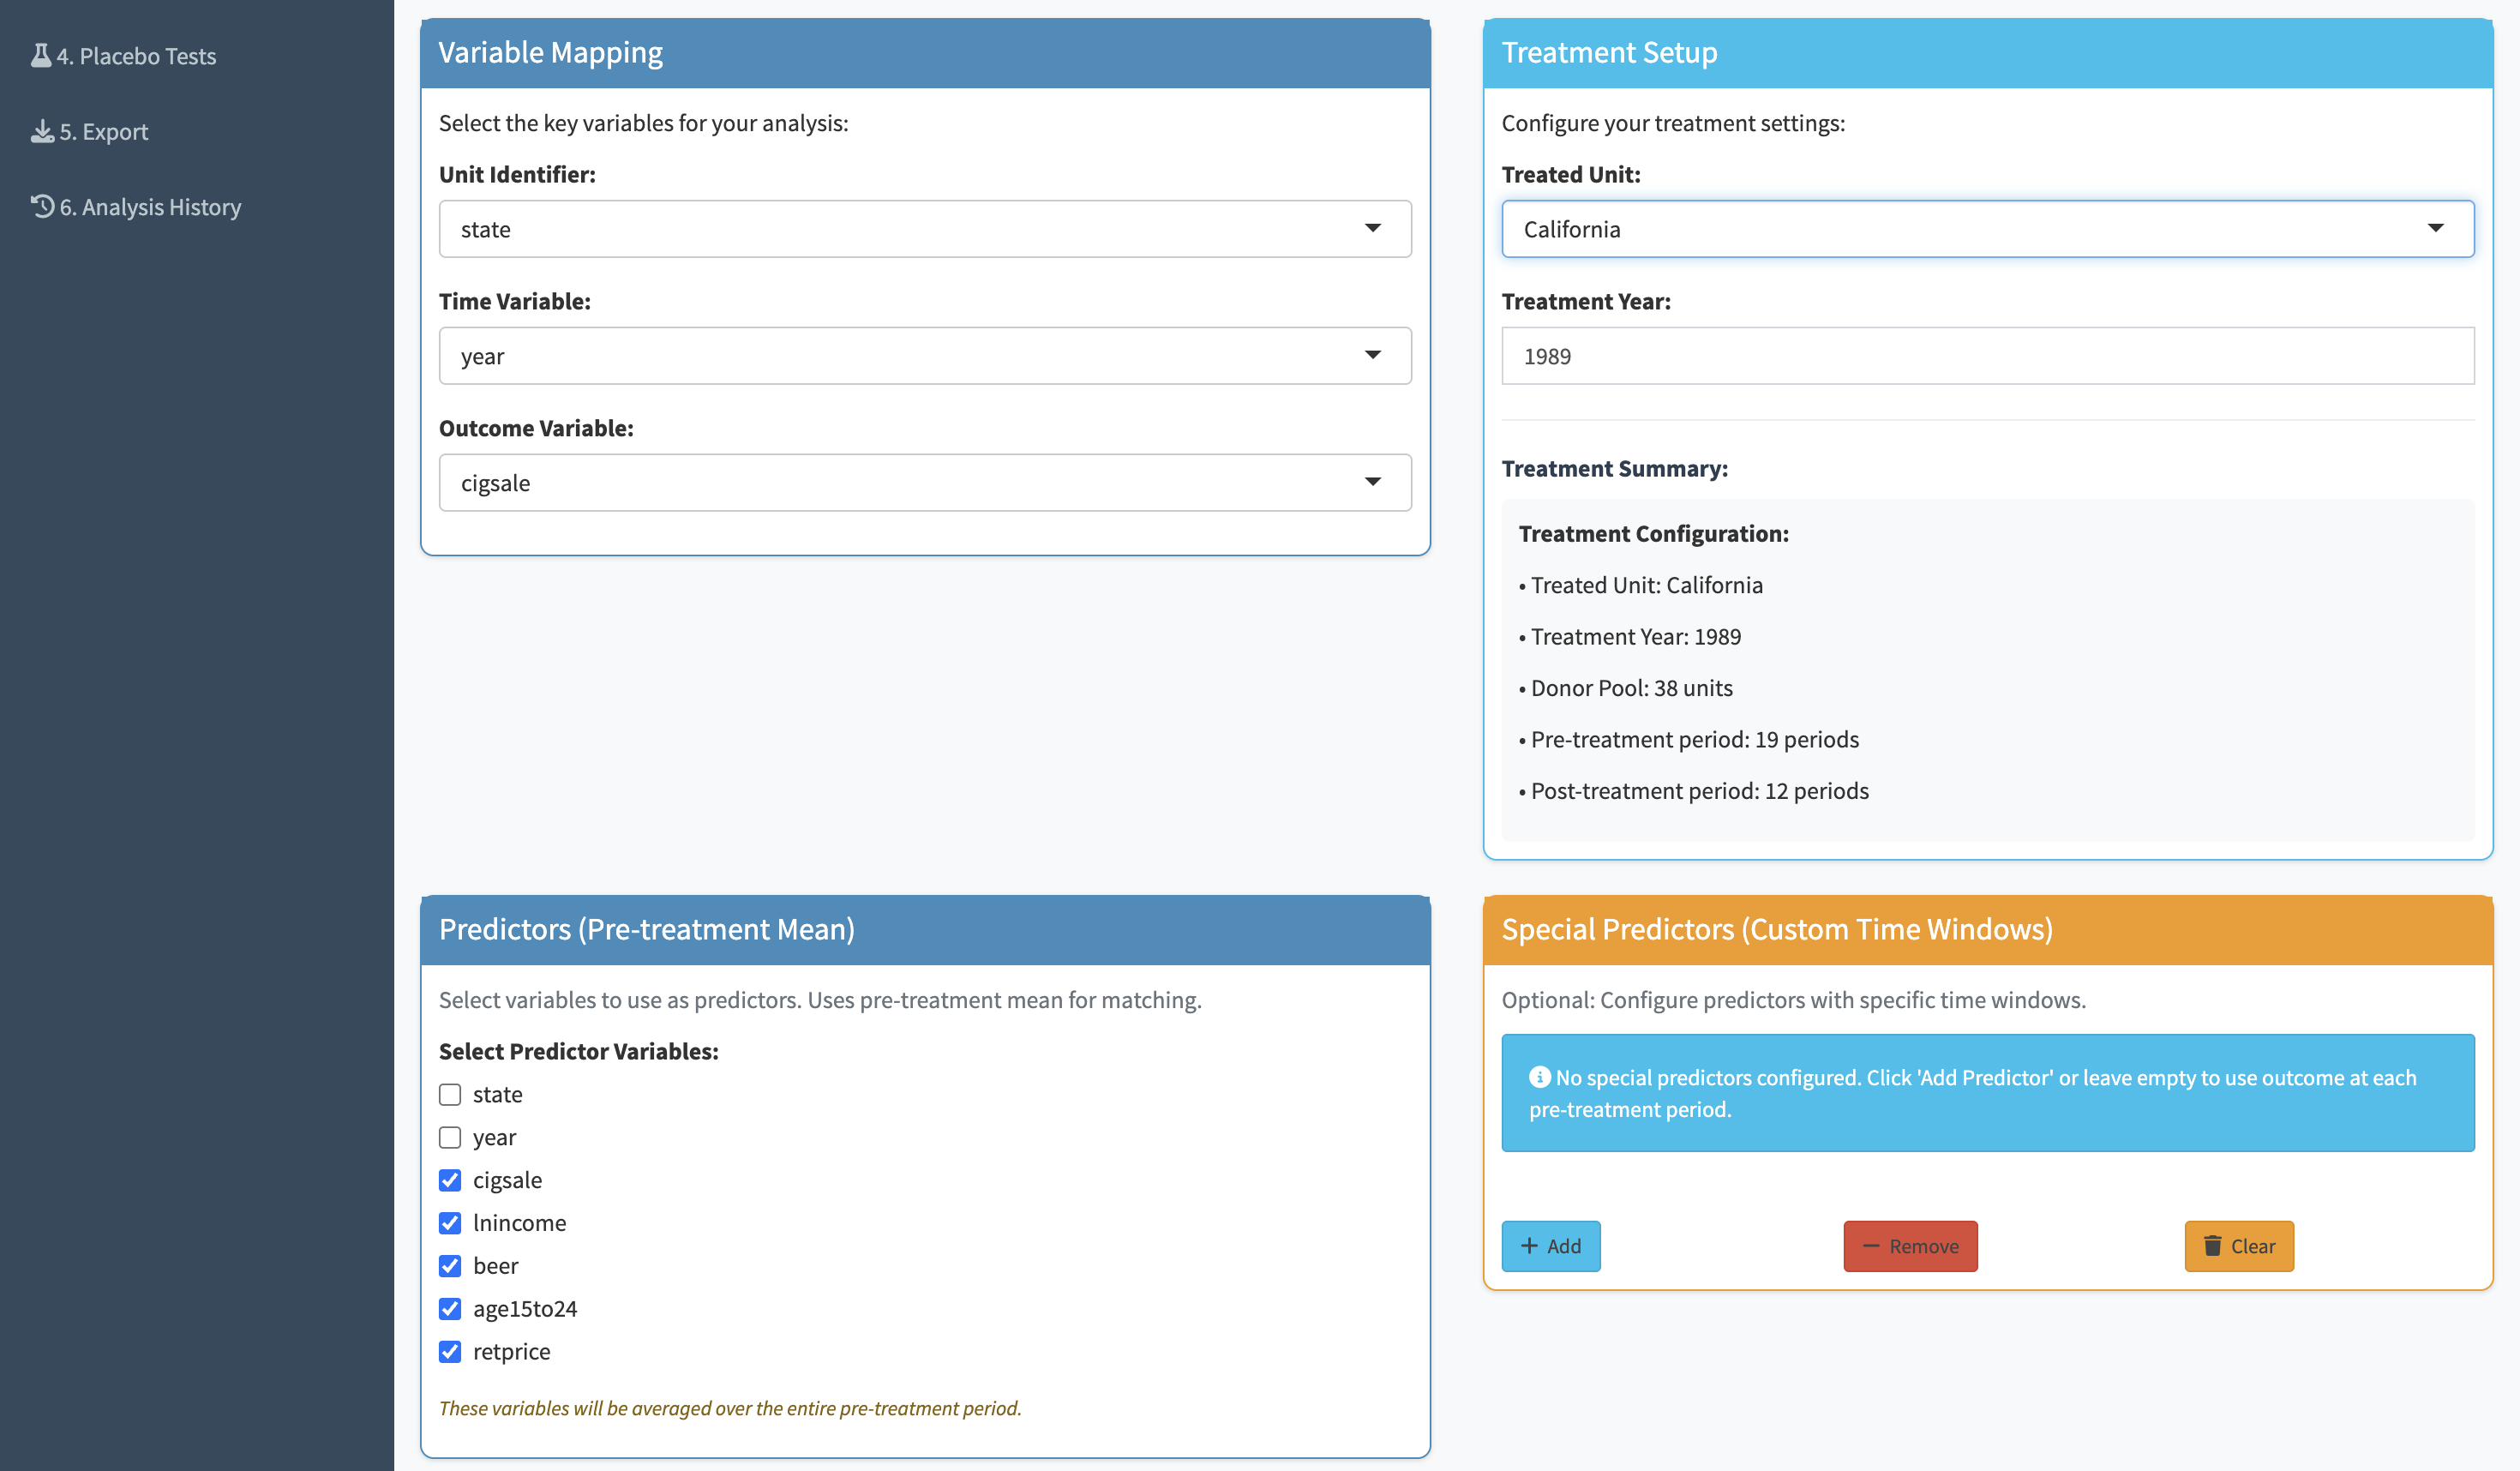Click the Treatment Year input field

[1986, 356]
